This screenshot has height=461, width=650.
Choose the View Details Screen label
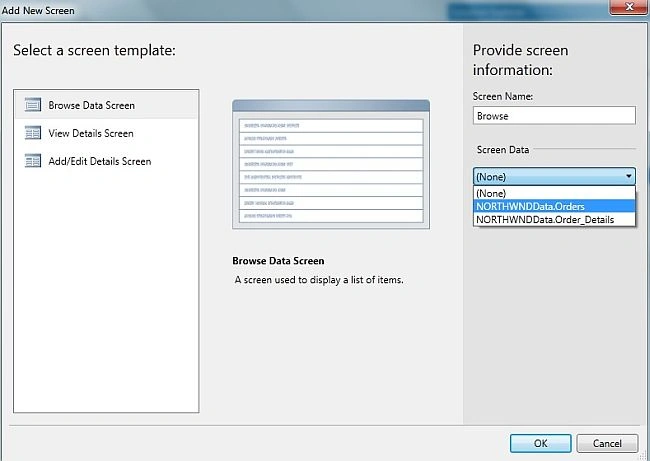tap(91, 133)
